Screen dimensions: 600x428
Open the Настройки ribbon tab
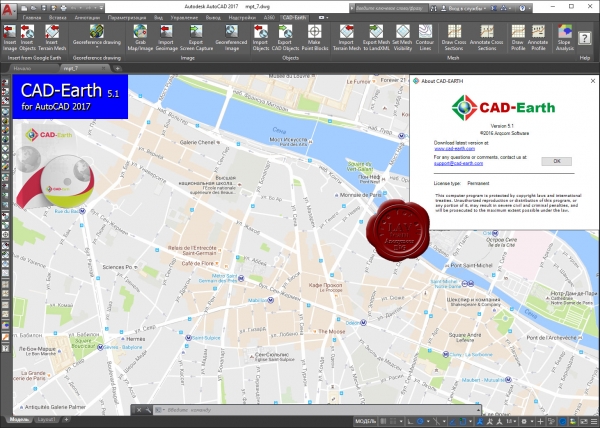[x=242, y=18]
